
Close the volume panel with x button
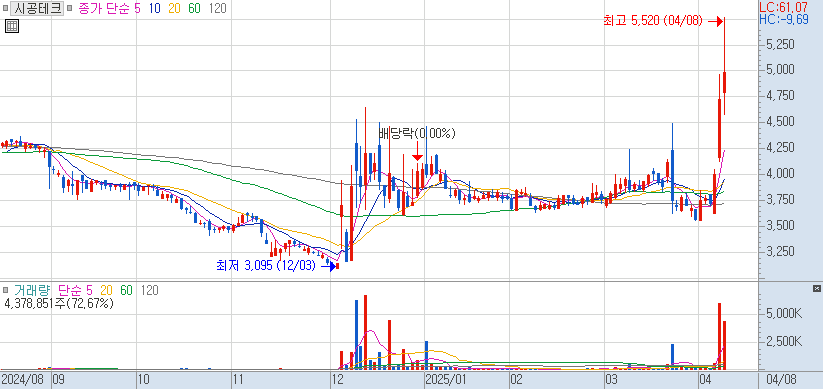(816, 289)
